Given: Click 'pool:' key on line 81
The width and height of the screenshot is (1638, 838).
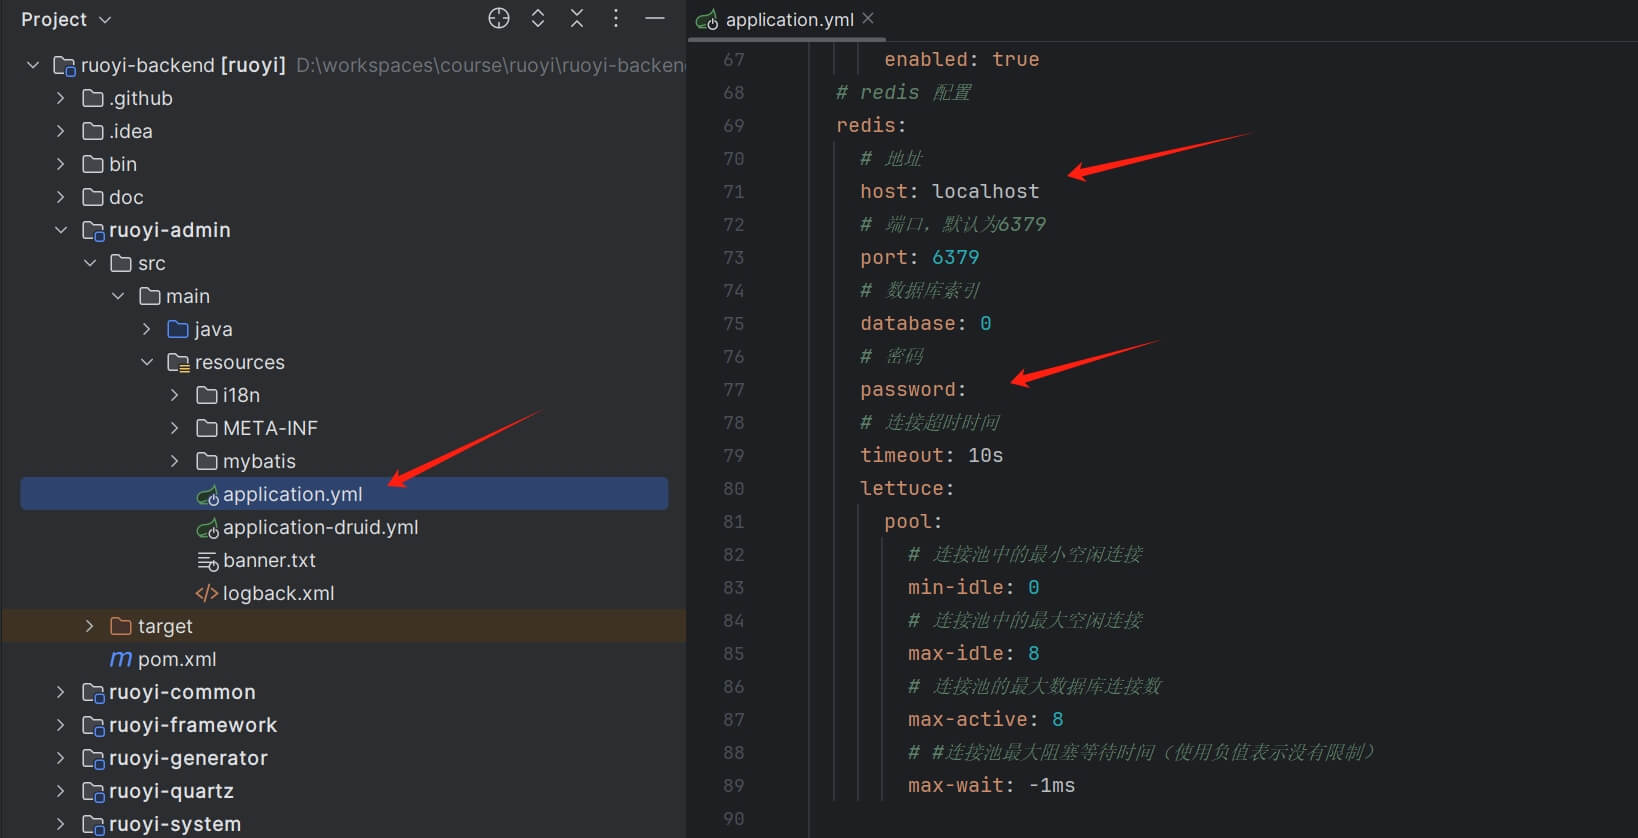Looking at the screenshot, I should point(913,521).
